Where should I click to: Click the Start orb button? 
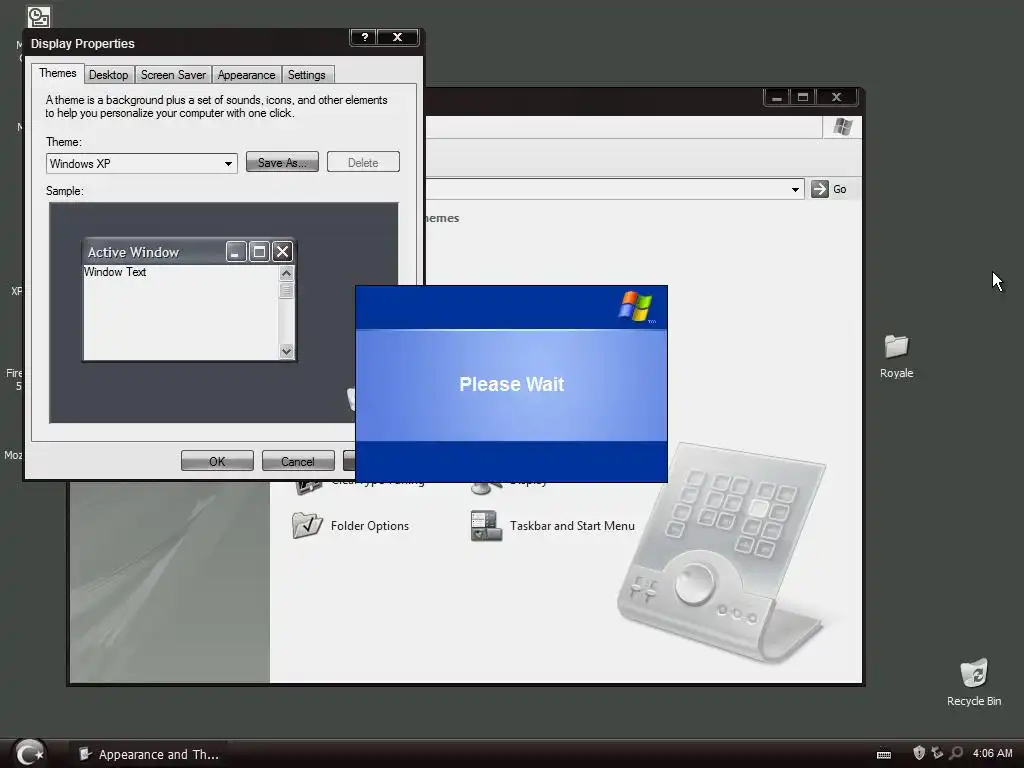29,753
